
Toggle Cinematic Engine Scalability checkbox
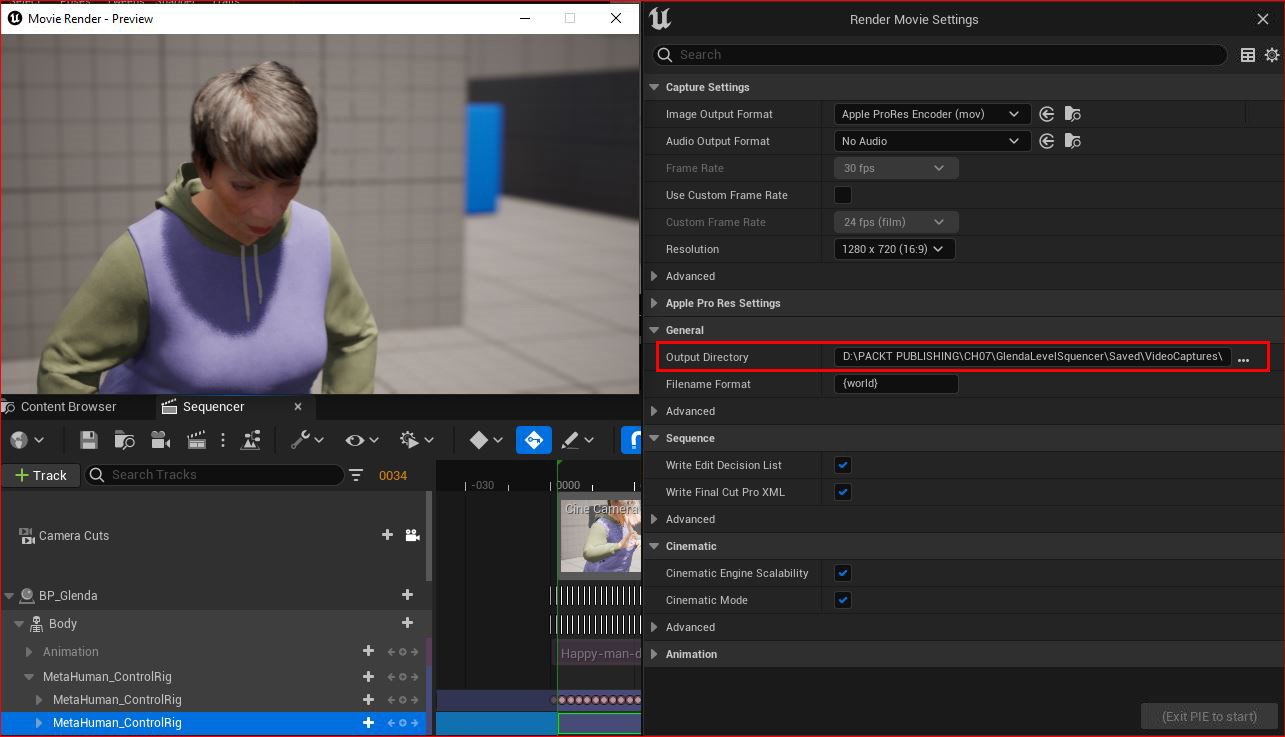click(x=843, y=573)
